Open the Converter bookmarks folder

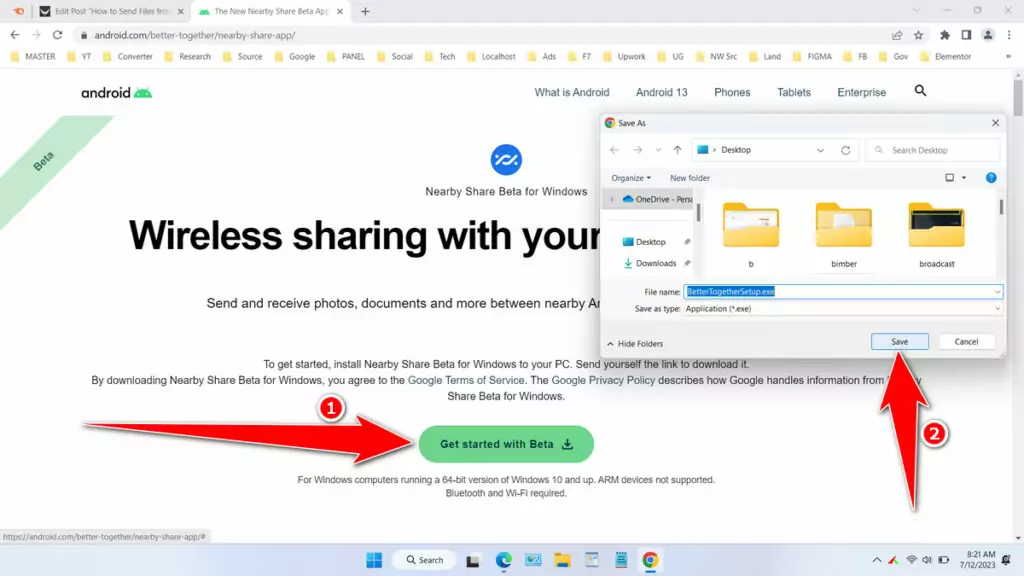pos(128,57)
